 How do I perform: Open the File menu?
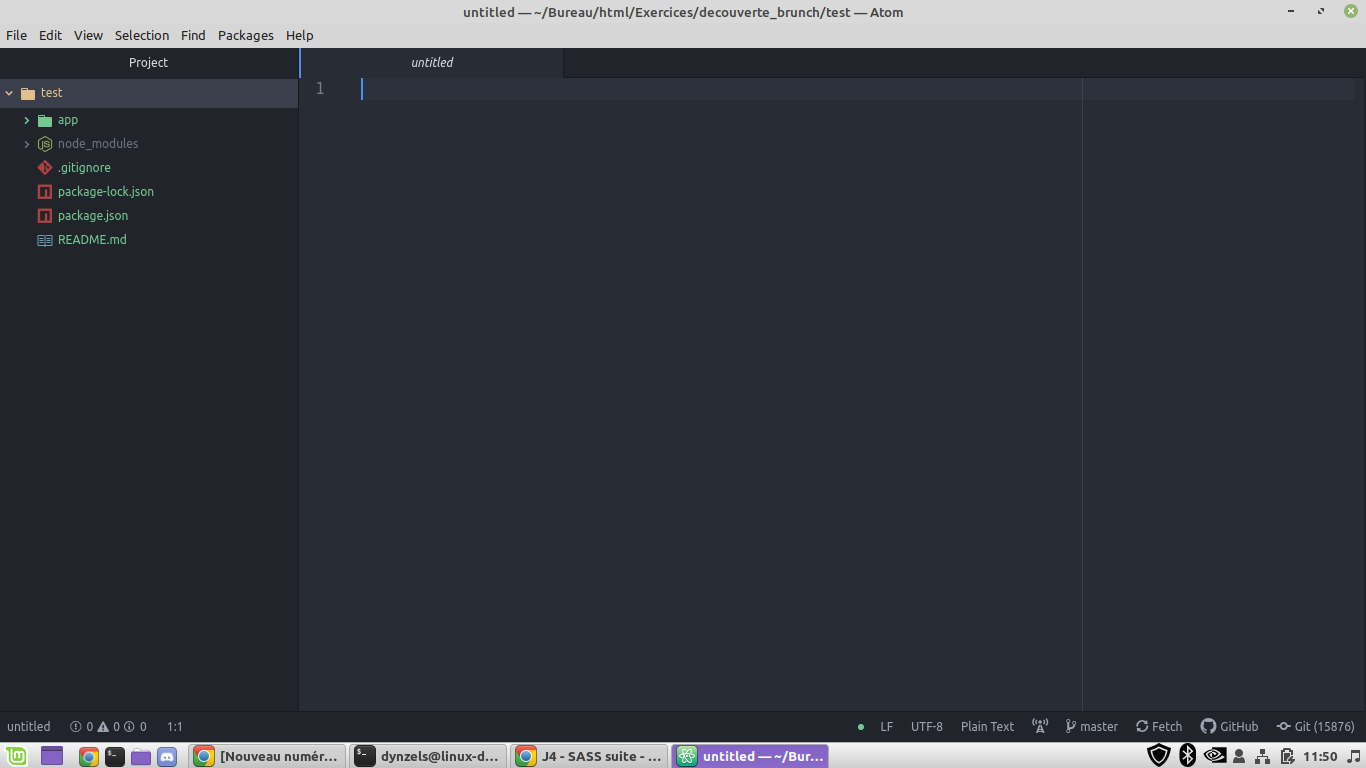(16, 35)
